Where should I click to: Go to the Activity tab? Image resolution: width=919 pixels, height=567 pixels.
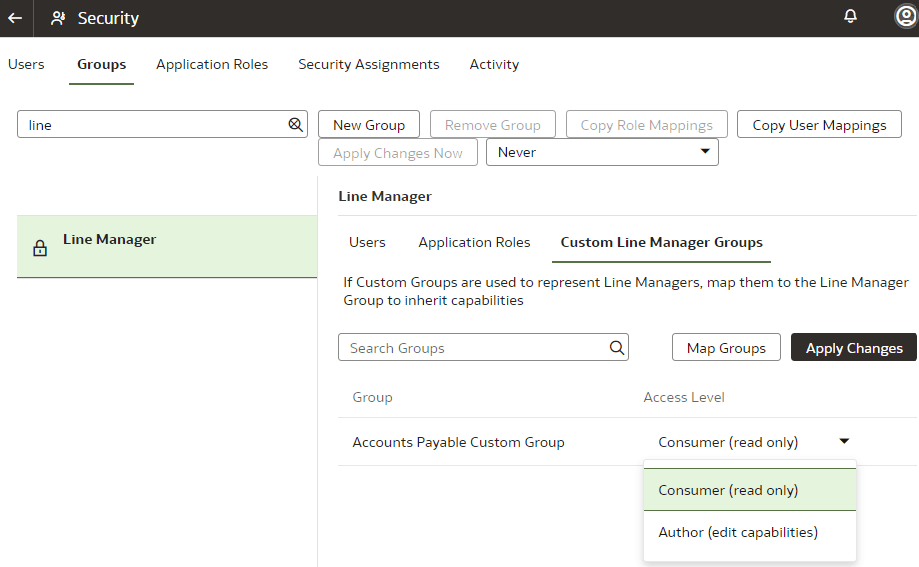pyautogui.click(x=494, y=64)
